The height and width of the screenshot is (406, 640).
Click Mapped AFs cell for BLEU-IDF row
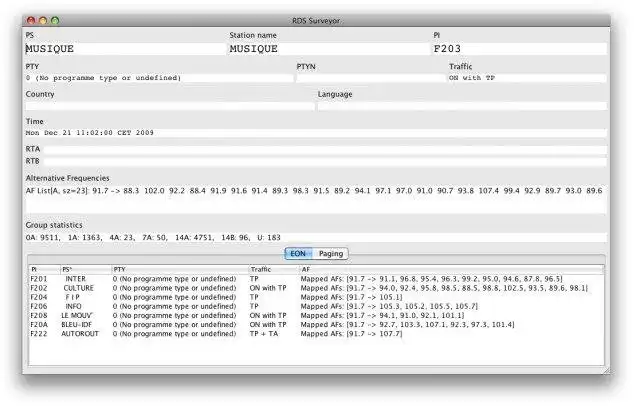coord(407,325)
